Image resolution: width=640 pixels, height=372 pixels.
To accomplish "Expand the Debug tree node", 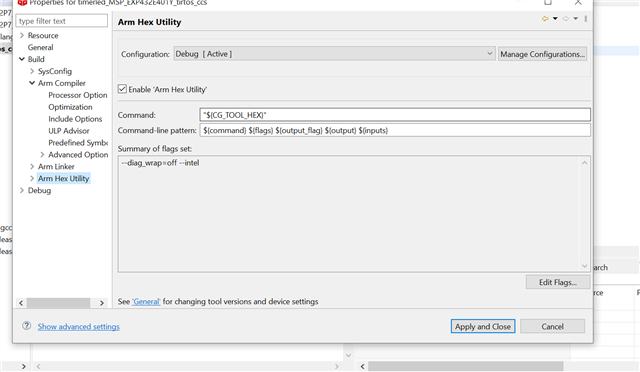I will (22, 190).
